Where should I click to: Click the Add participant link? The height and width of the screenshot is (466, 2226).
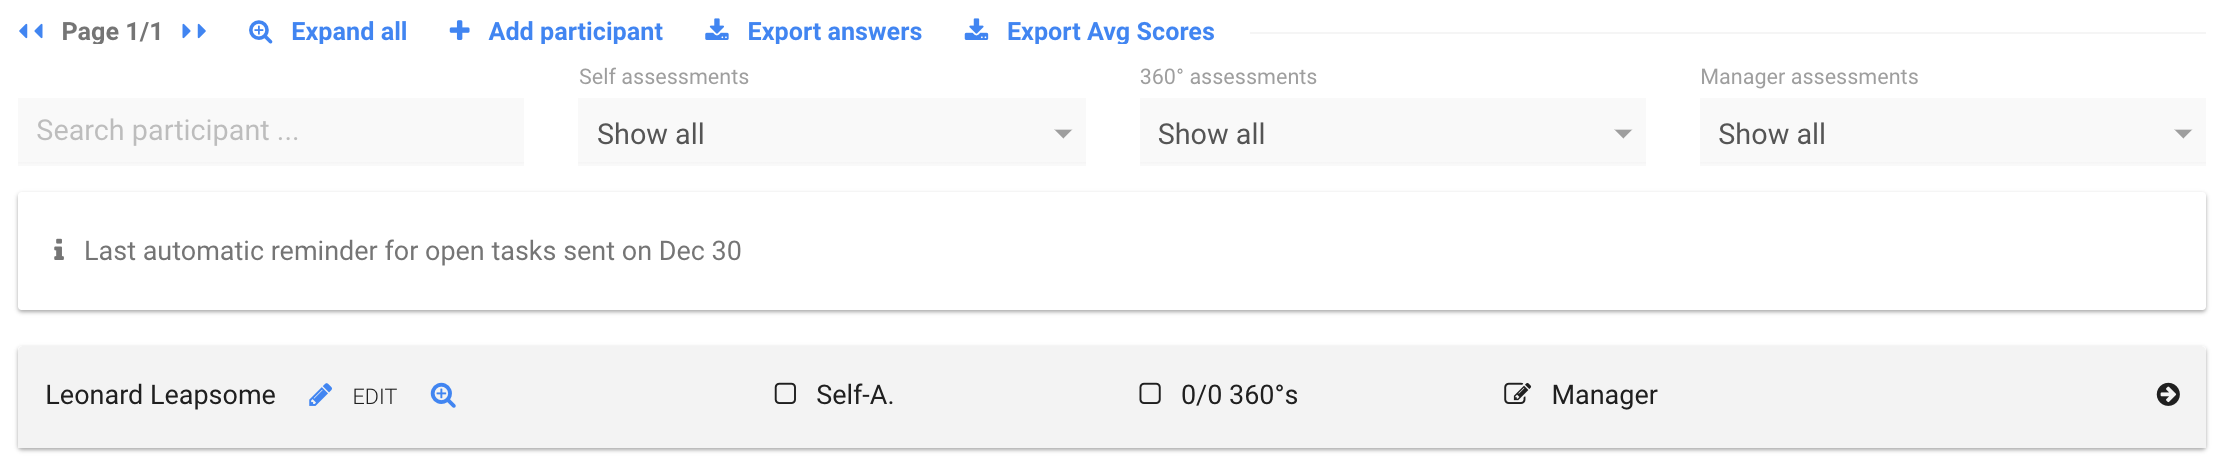[576, 32]
